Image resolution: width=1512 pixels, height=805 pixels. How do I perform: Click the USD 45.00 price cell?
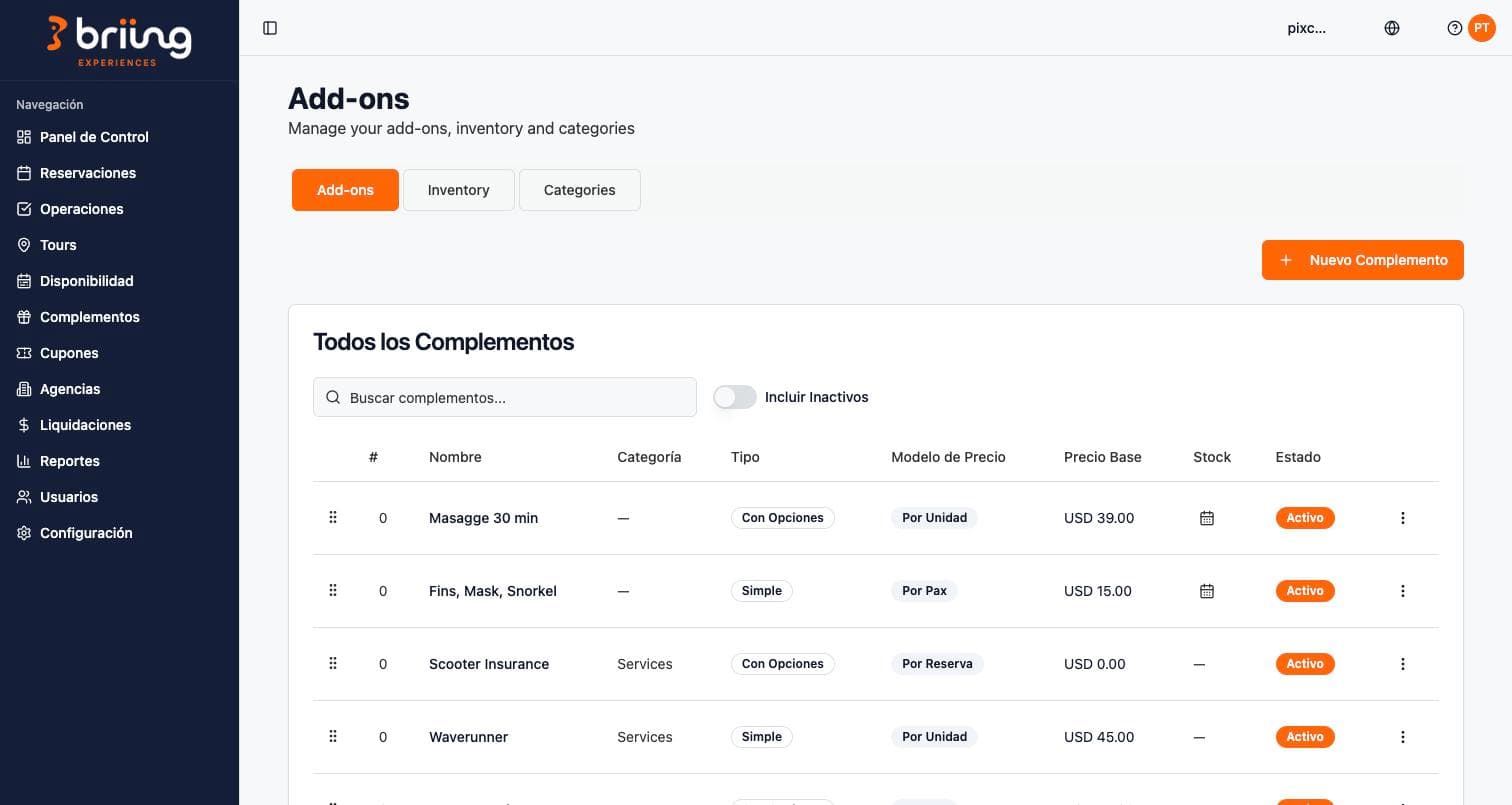(1099, 737)
